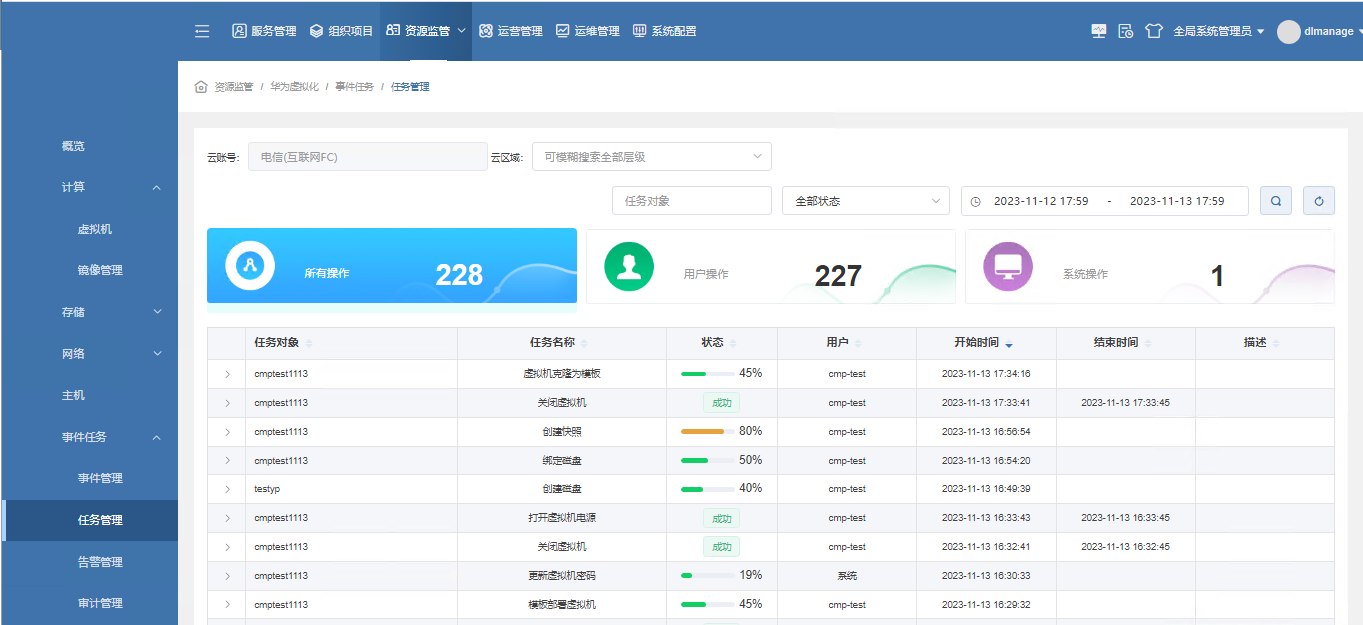The image size is (1363, 625).
Task: Open 主机 in the sidebar
Action: tap(73, 395)
